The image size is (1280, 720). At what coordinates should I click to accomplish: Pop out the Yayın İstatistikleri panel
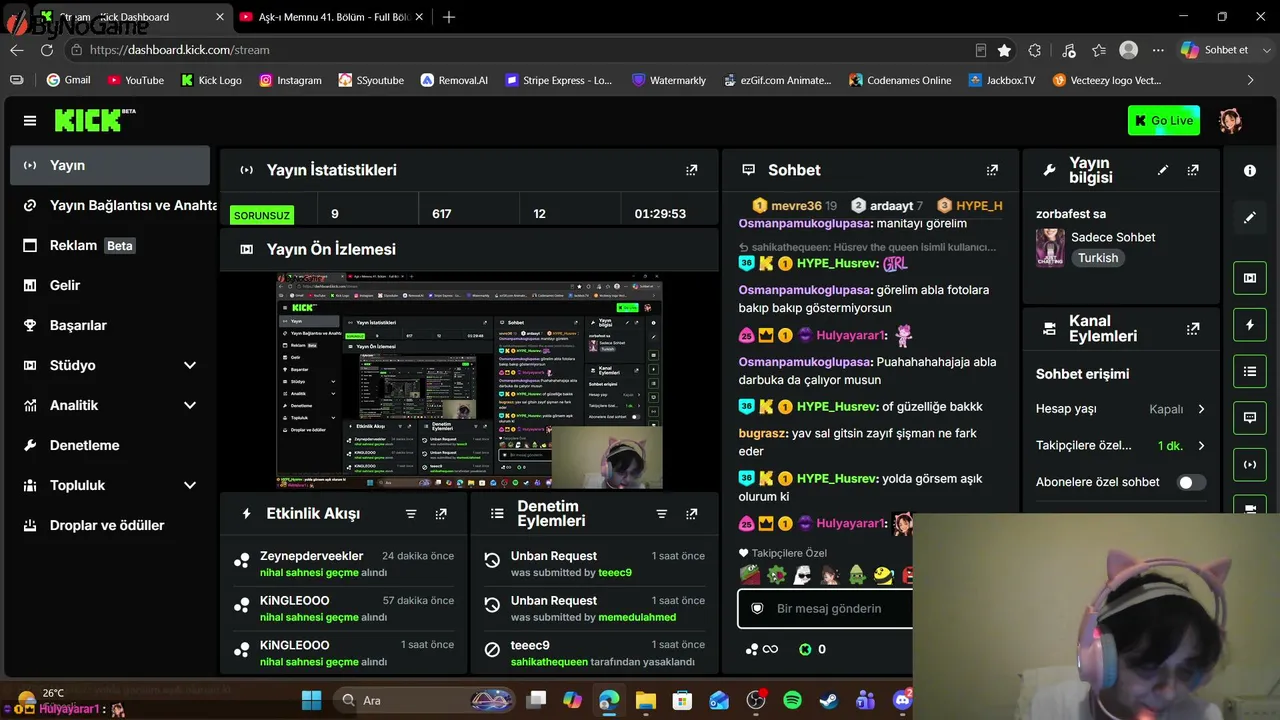[691, 170]
